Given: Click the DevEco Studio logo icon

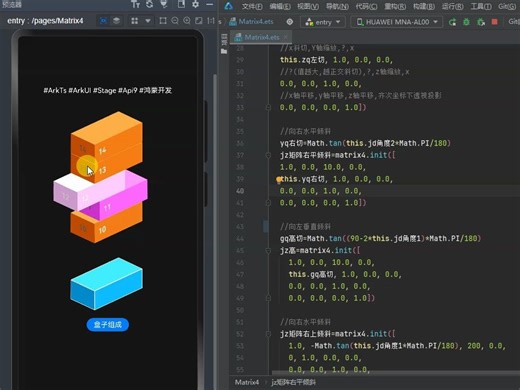Looking at the screenshot, I should pyautogui.click(x=229, y=6).
